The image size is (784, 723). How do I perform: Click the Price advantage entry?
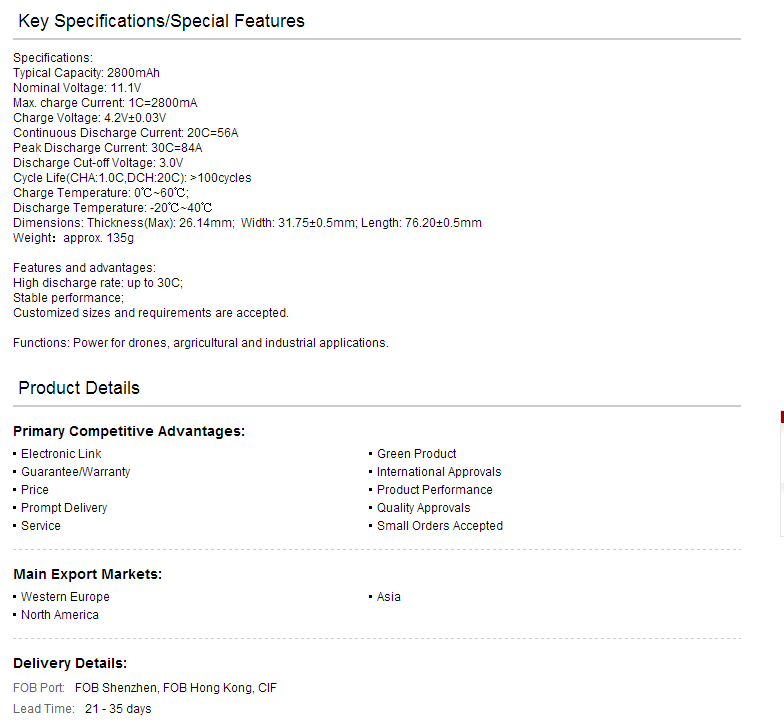(34, 490)
